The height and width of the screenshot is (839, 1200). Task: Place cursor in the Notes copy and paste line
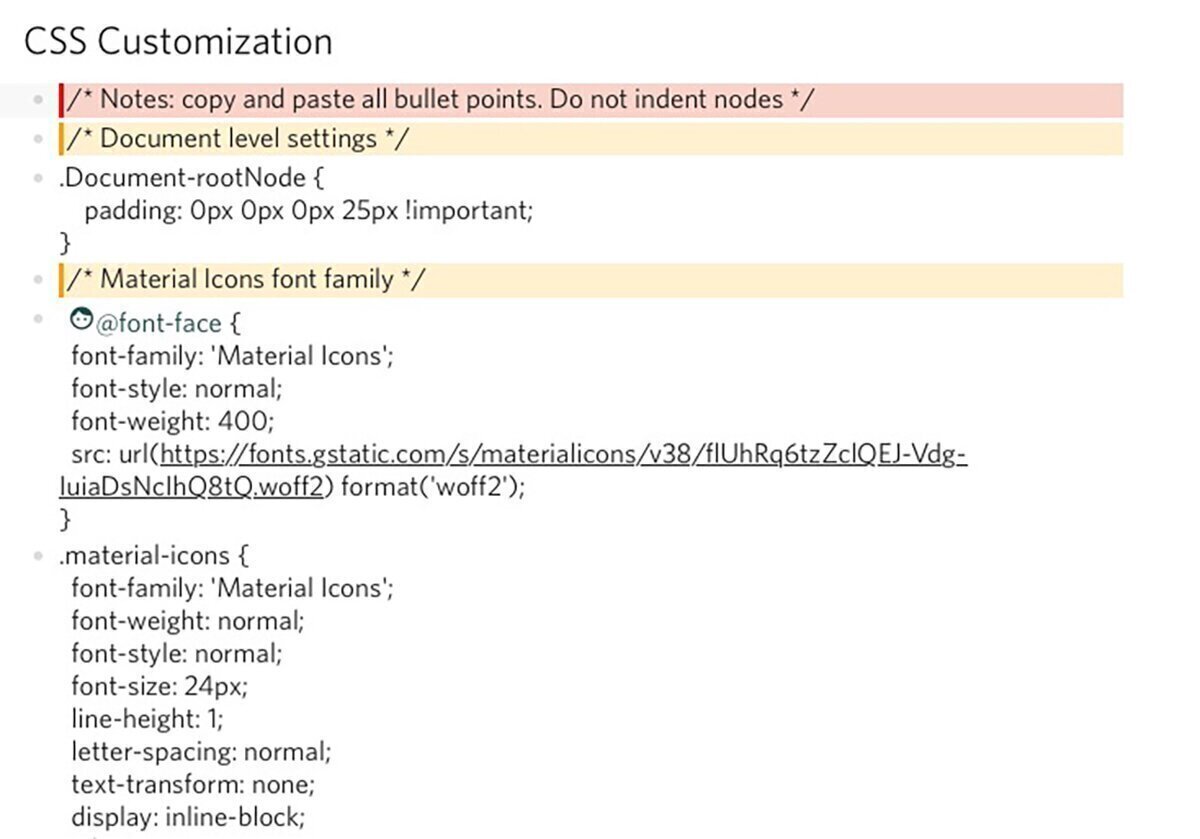441,100
